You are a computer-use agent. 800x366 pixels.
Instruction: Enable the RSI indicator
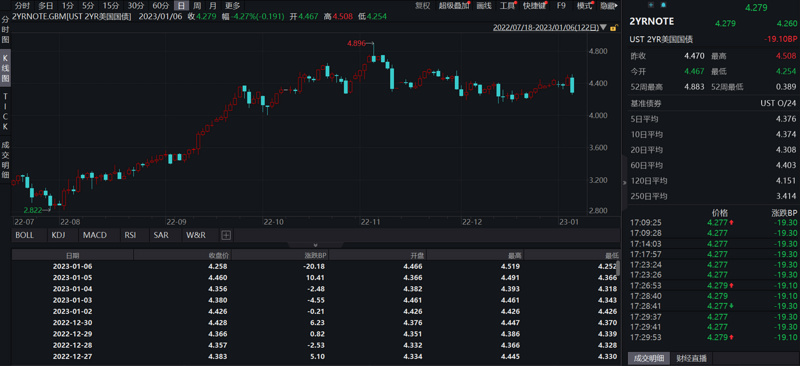coord(130,235)
